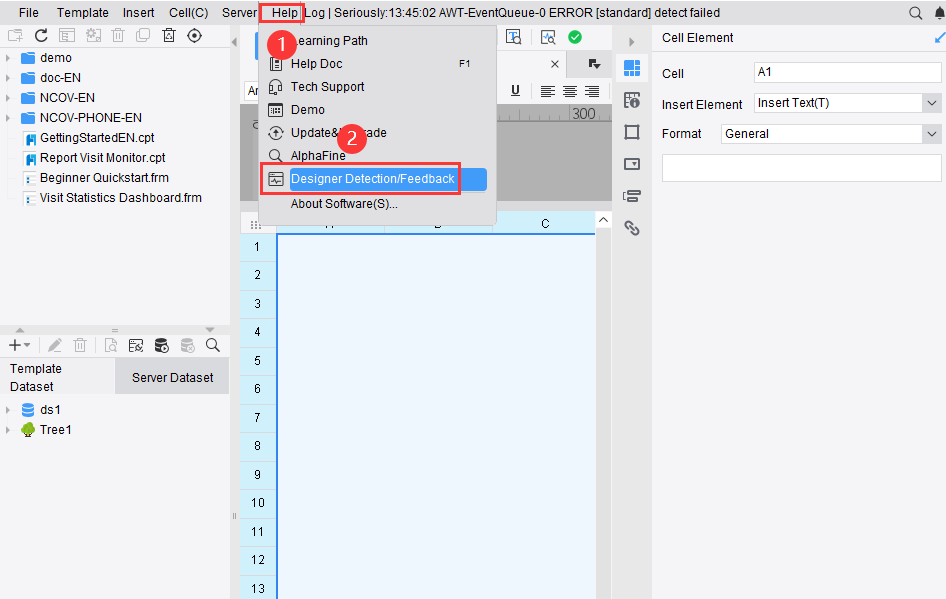Open the tab list dropdown arrow icon
The width and height of the screenshot is (946, 599).
(594, 64)
